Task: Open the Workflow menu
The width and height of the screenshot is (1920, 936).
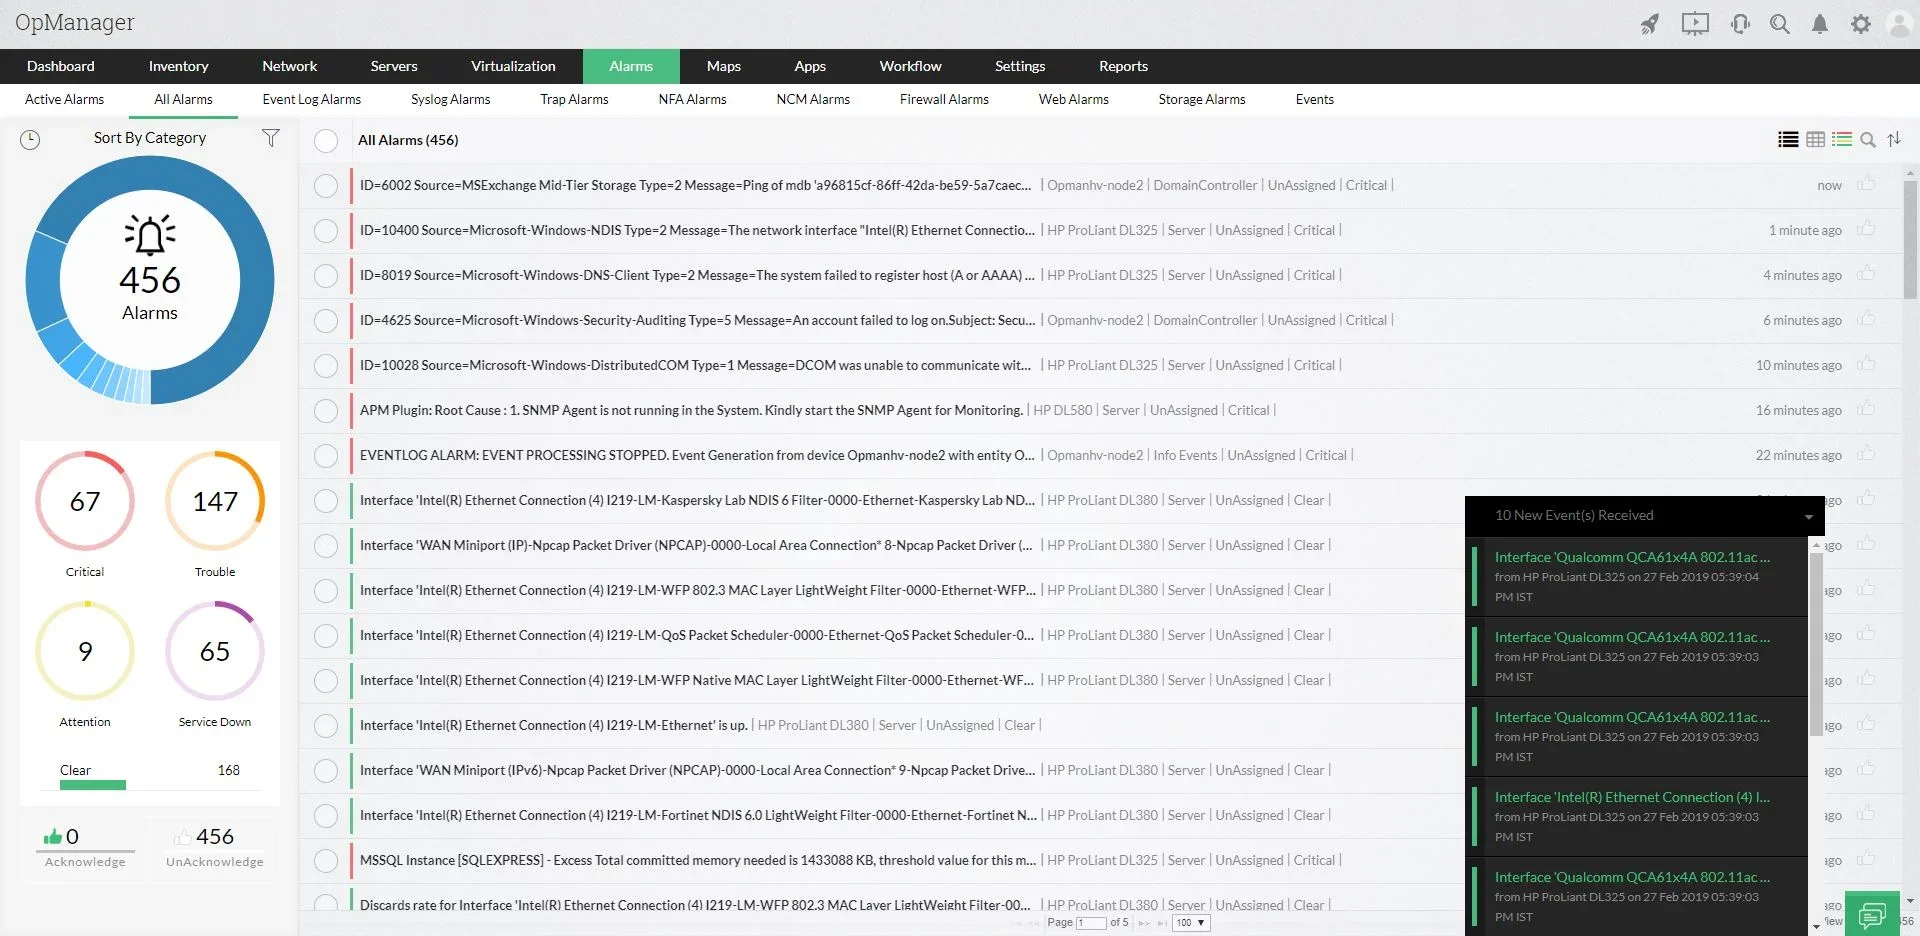Action: coord(909,66)
